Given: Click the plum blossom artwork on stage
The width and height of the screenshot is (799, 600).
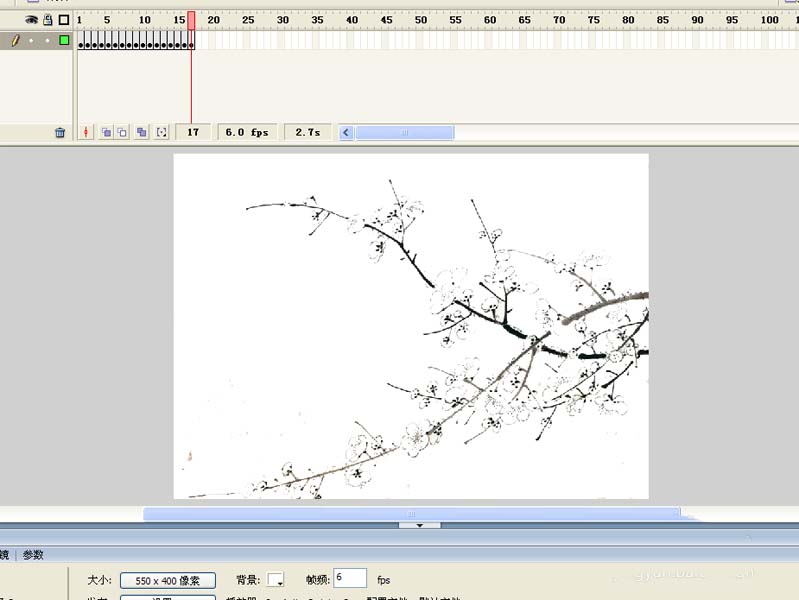Looking at the screenshot, I should 411,326.
